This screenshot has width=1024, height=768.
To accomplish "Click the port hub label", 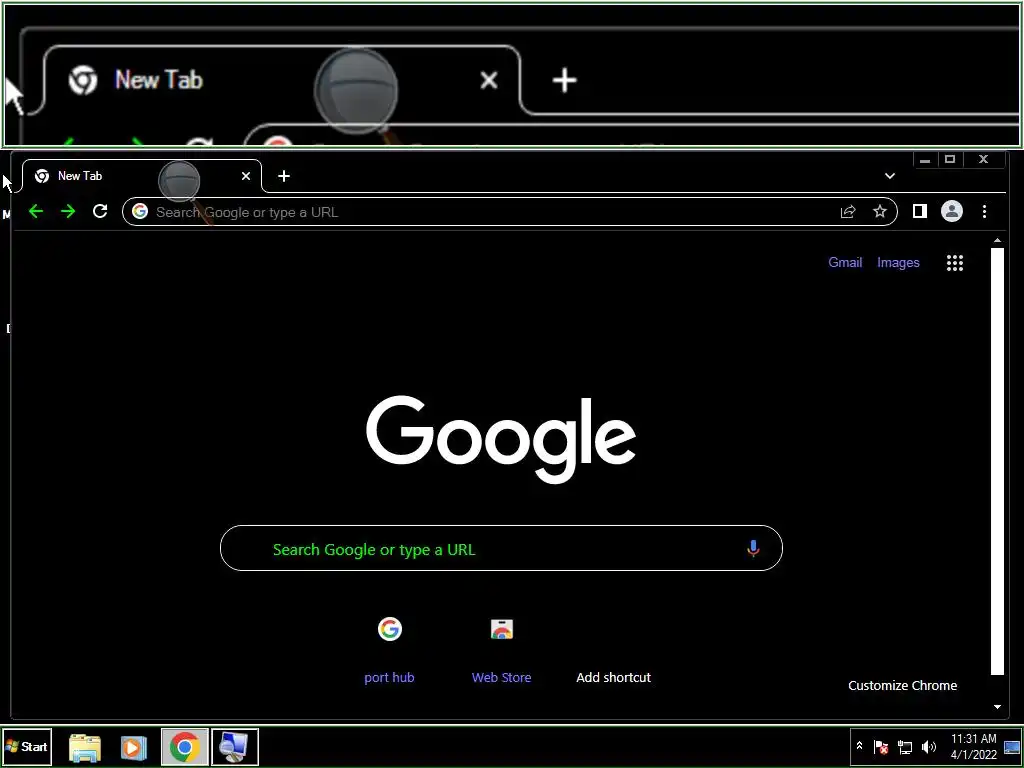I will [x=389, y=677].
